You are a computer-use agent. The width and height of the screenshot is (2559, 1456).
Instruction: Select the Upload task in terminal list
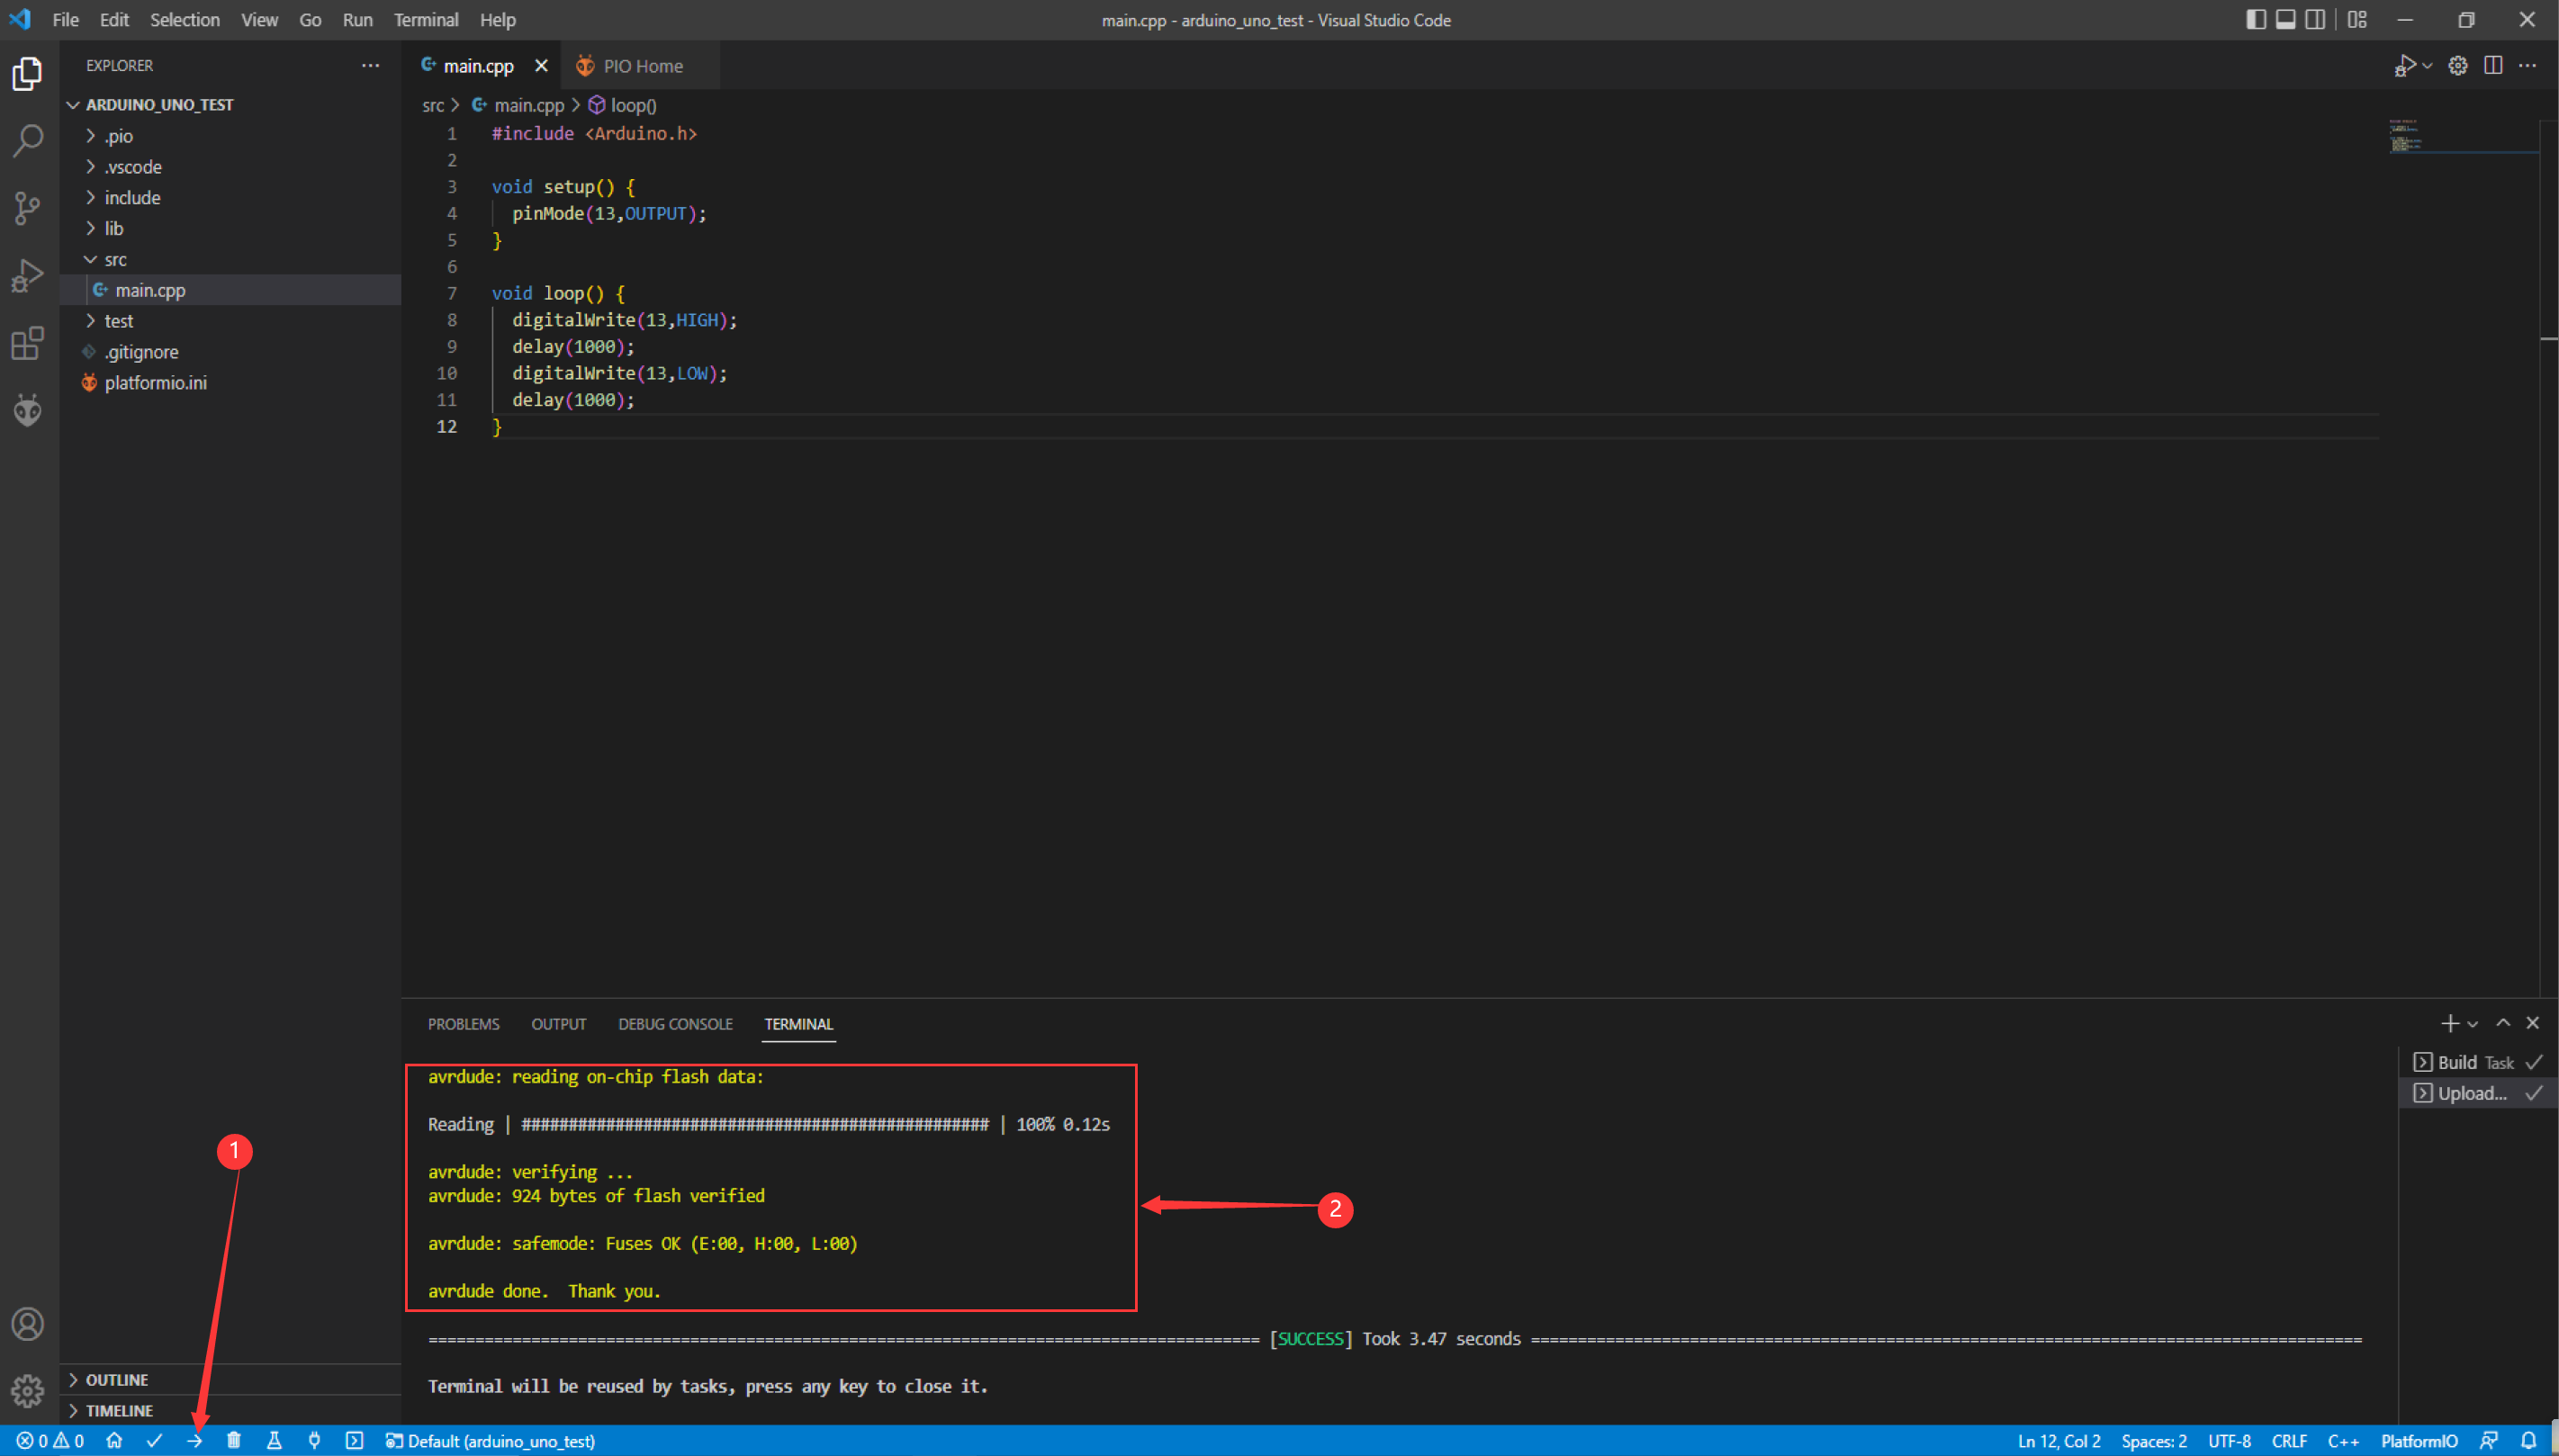pyautogui.click(x=2468, y=1093)
